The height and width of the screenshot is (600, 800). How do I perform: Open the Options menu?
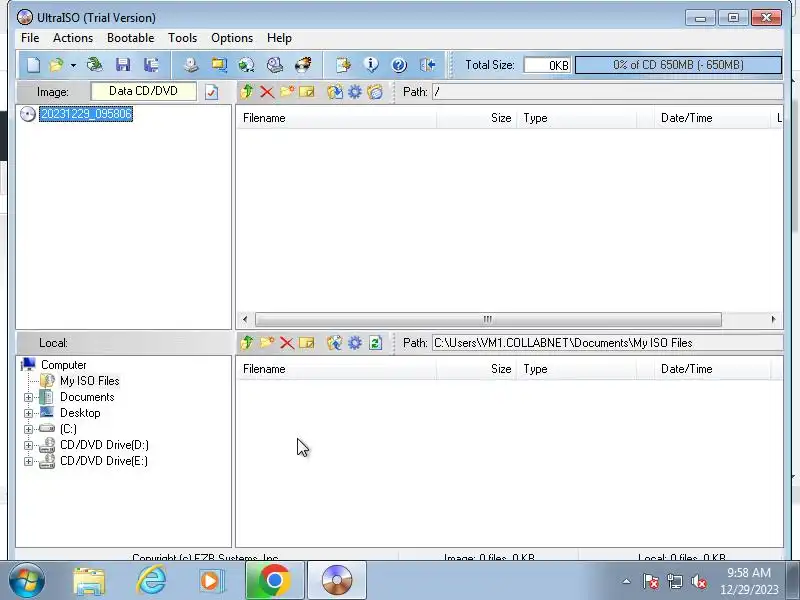[232, 38]
